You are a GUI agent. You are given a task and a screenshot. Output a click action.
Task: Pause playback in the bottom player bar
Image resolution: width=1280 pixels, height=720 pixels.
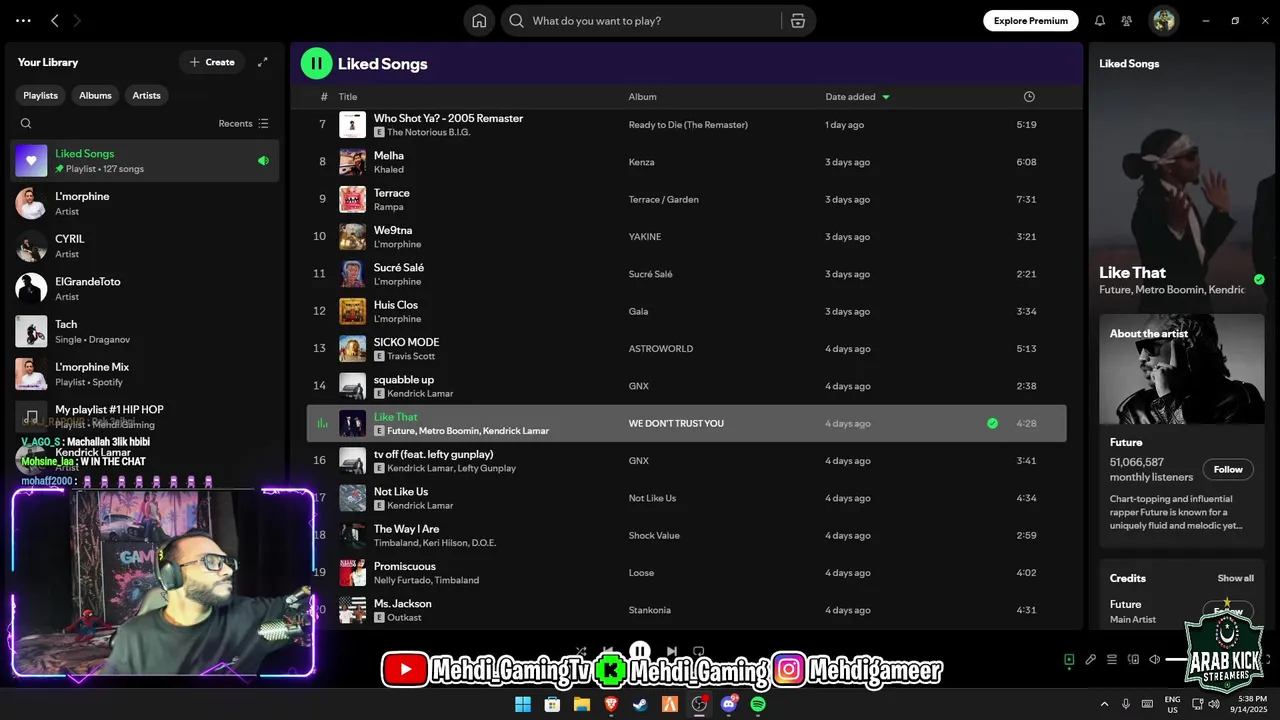tap(640, 651)
